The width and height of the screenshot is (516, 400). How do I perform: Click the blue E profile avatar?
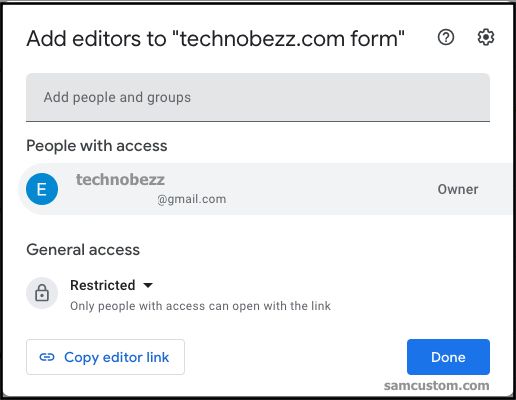point(42,189)
